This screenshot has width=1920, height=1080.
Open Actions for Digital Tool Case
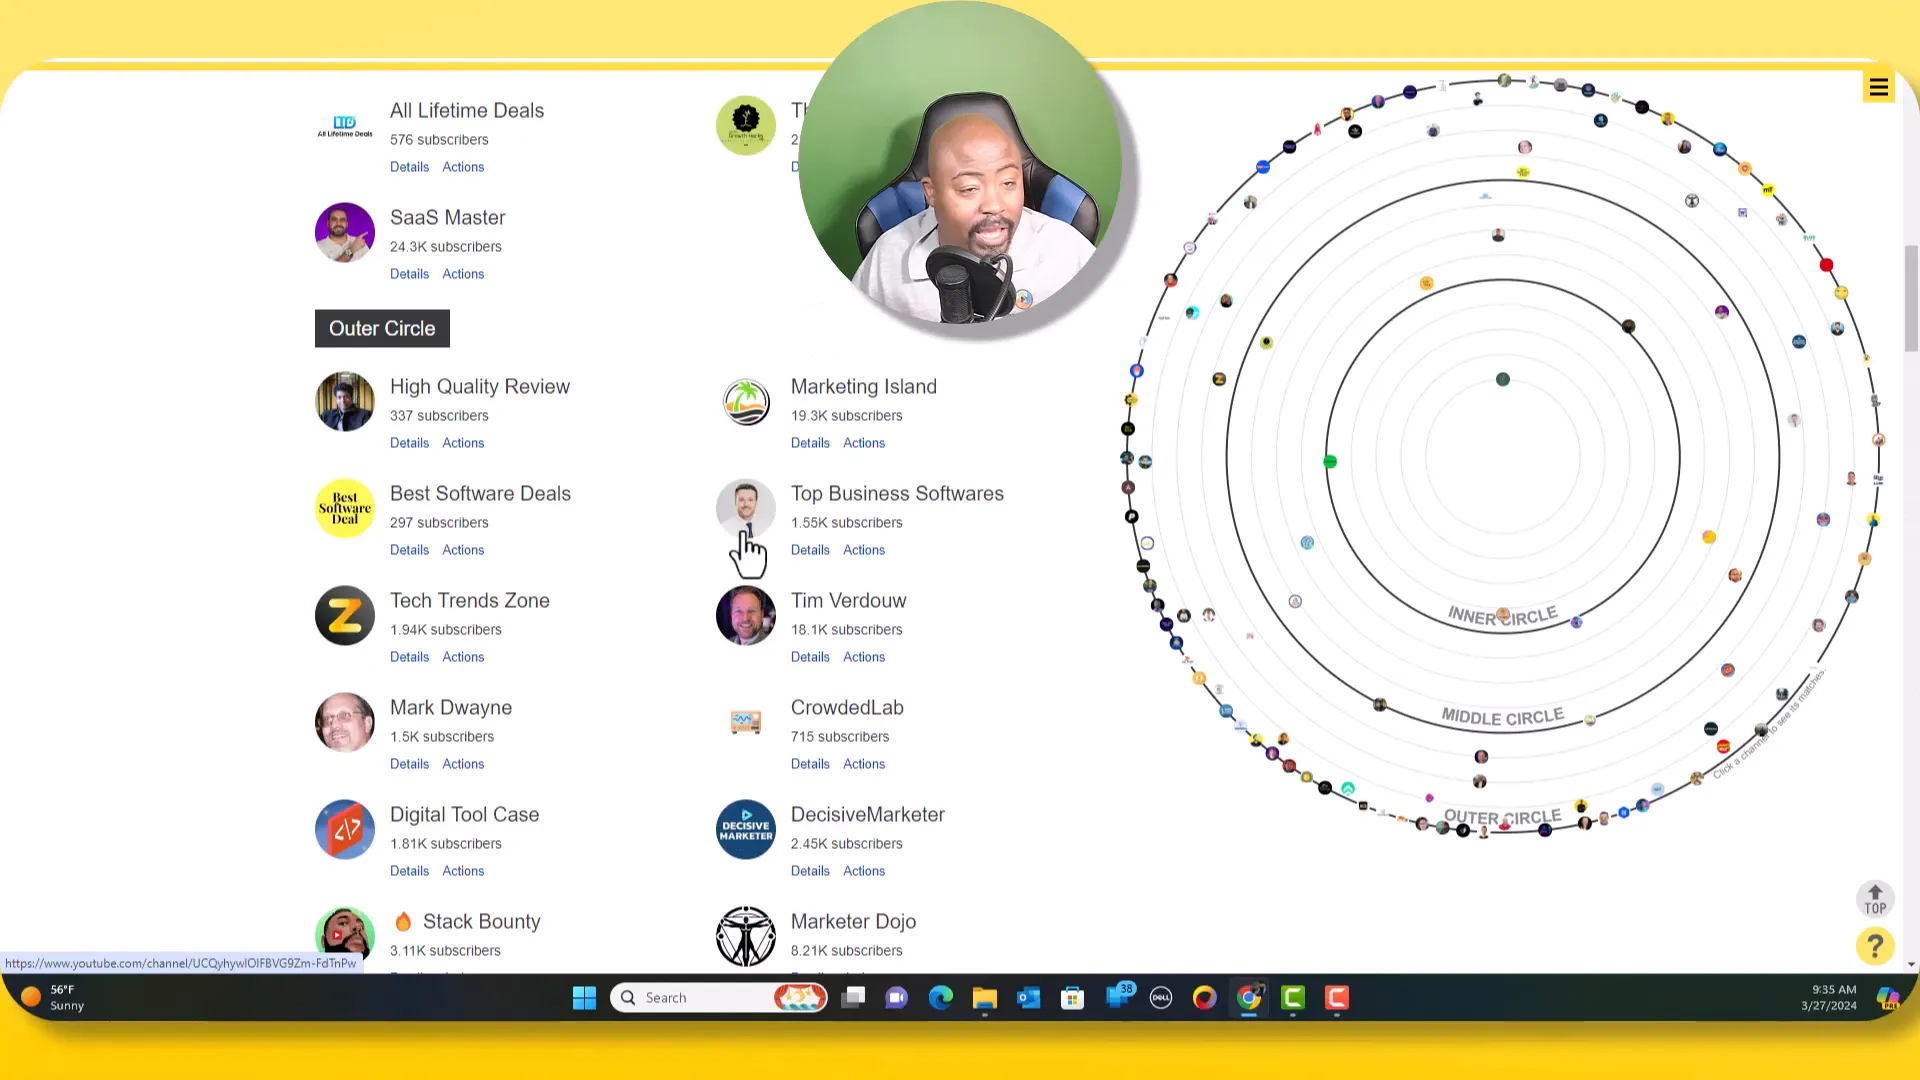463,871
